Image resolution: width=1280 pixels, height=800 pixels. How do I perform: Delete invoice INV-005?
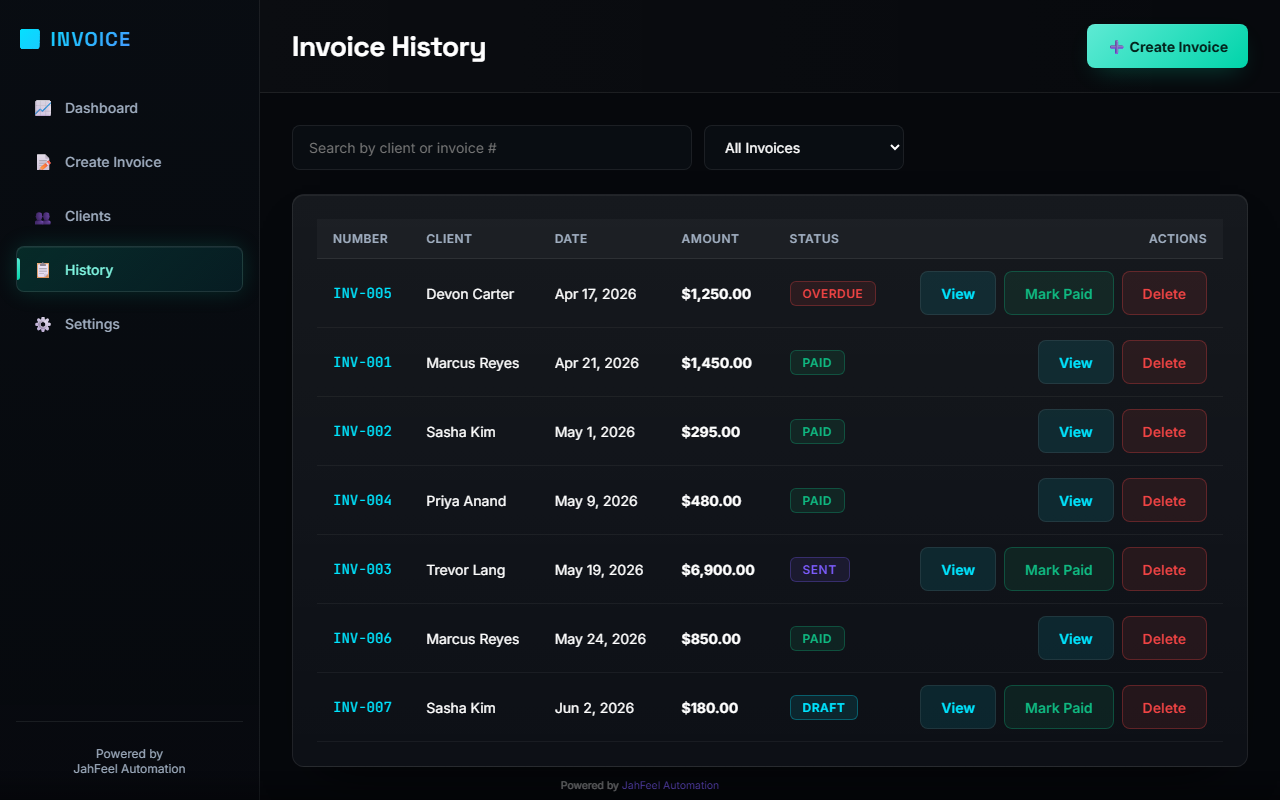pos(1164,293)
